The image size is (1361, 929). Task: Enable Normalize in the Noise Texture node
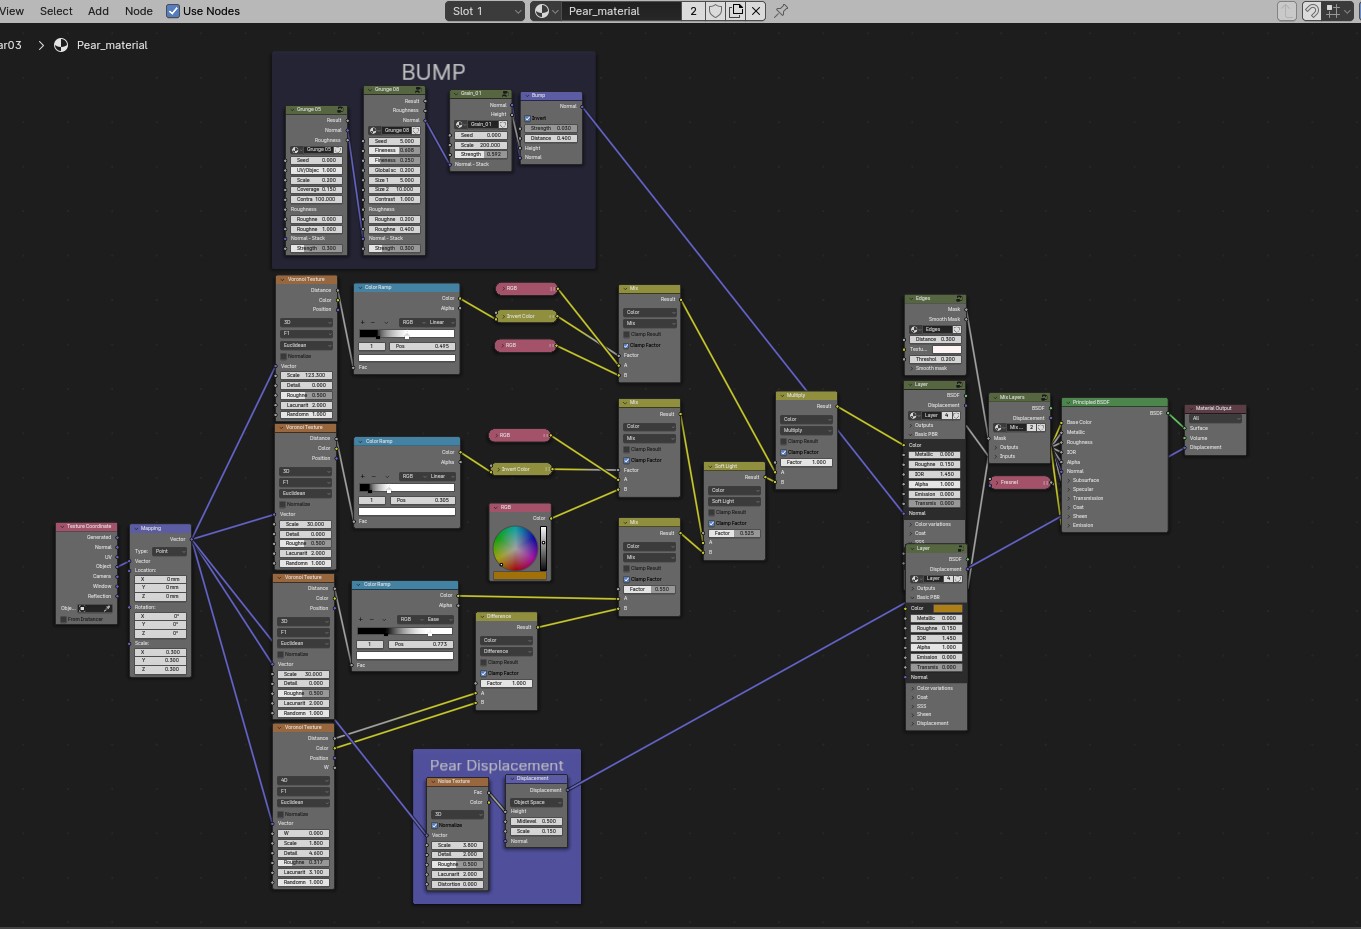(x=435, y=825)
